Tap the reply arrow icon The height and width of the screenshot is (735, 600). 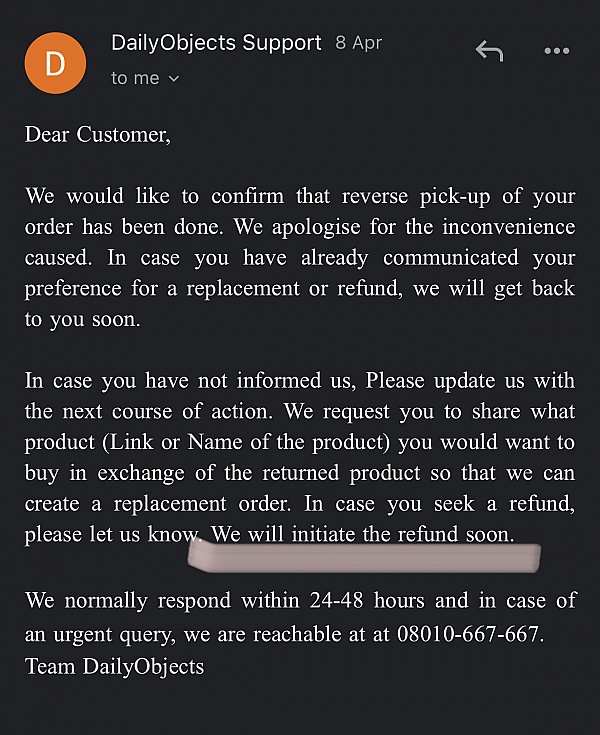(x=489, y=51)
